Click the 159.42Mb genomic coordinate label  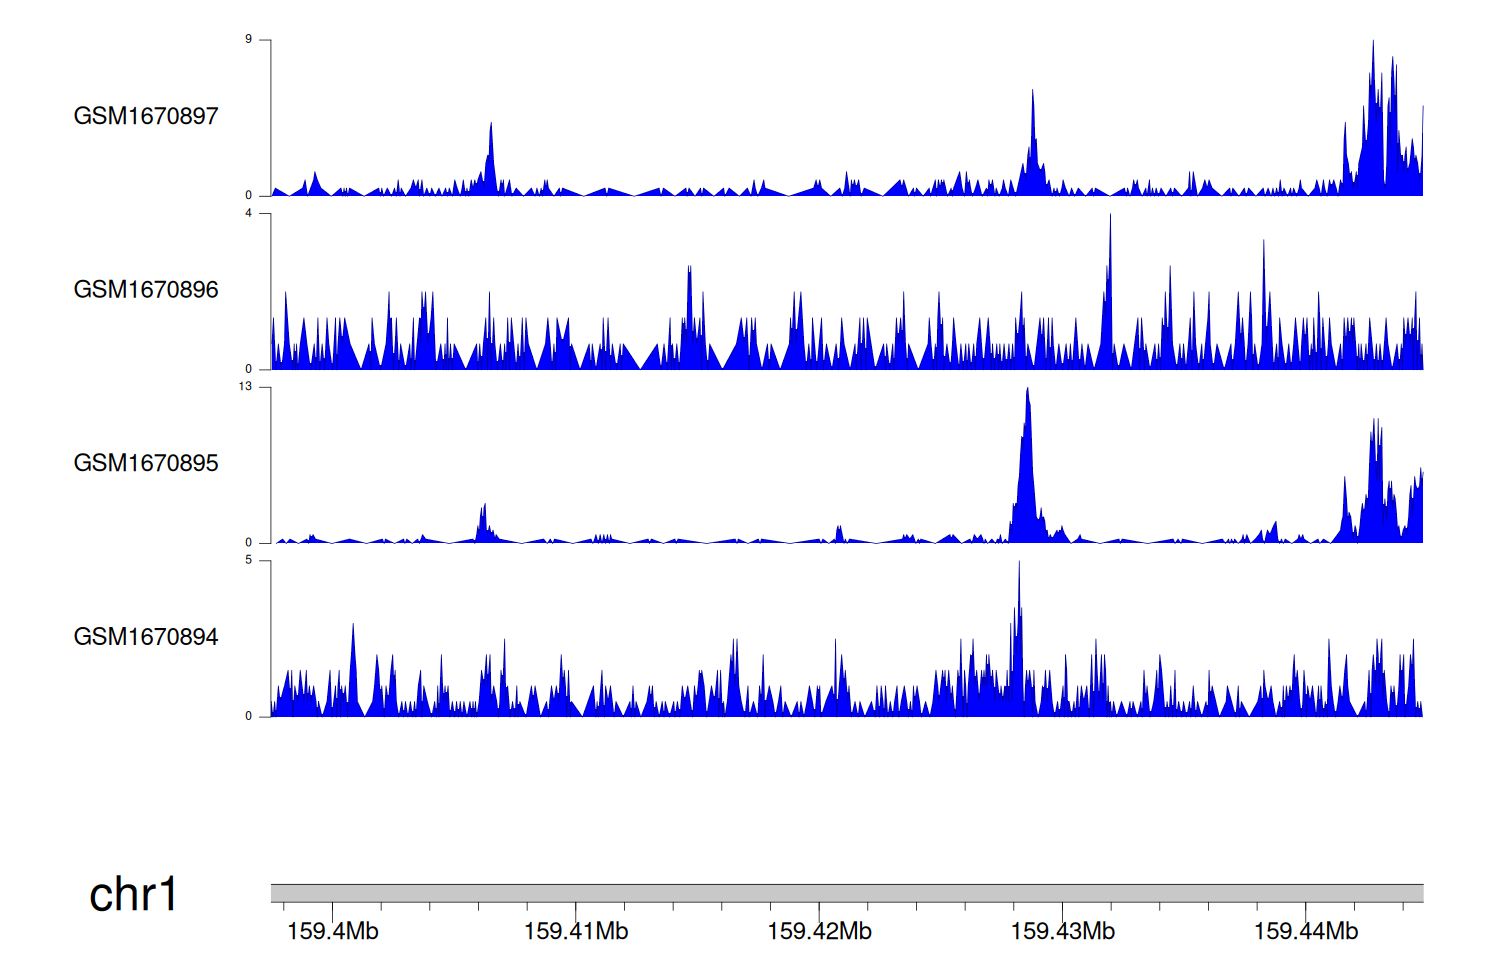click(819, 931)
